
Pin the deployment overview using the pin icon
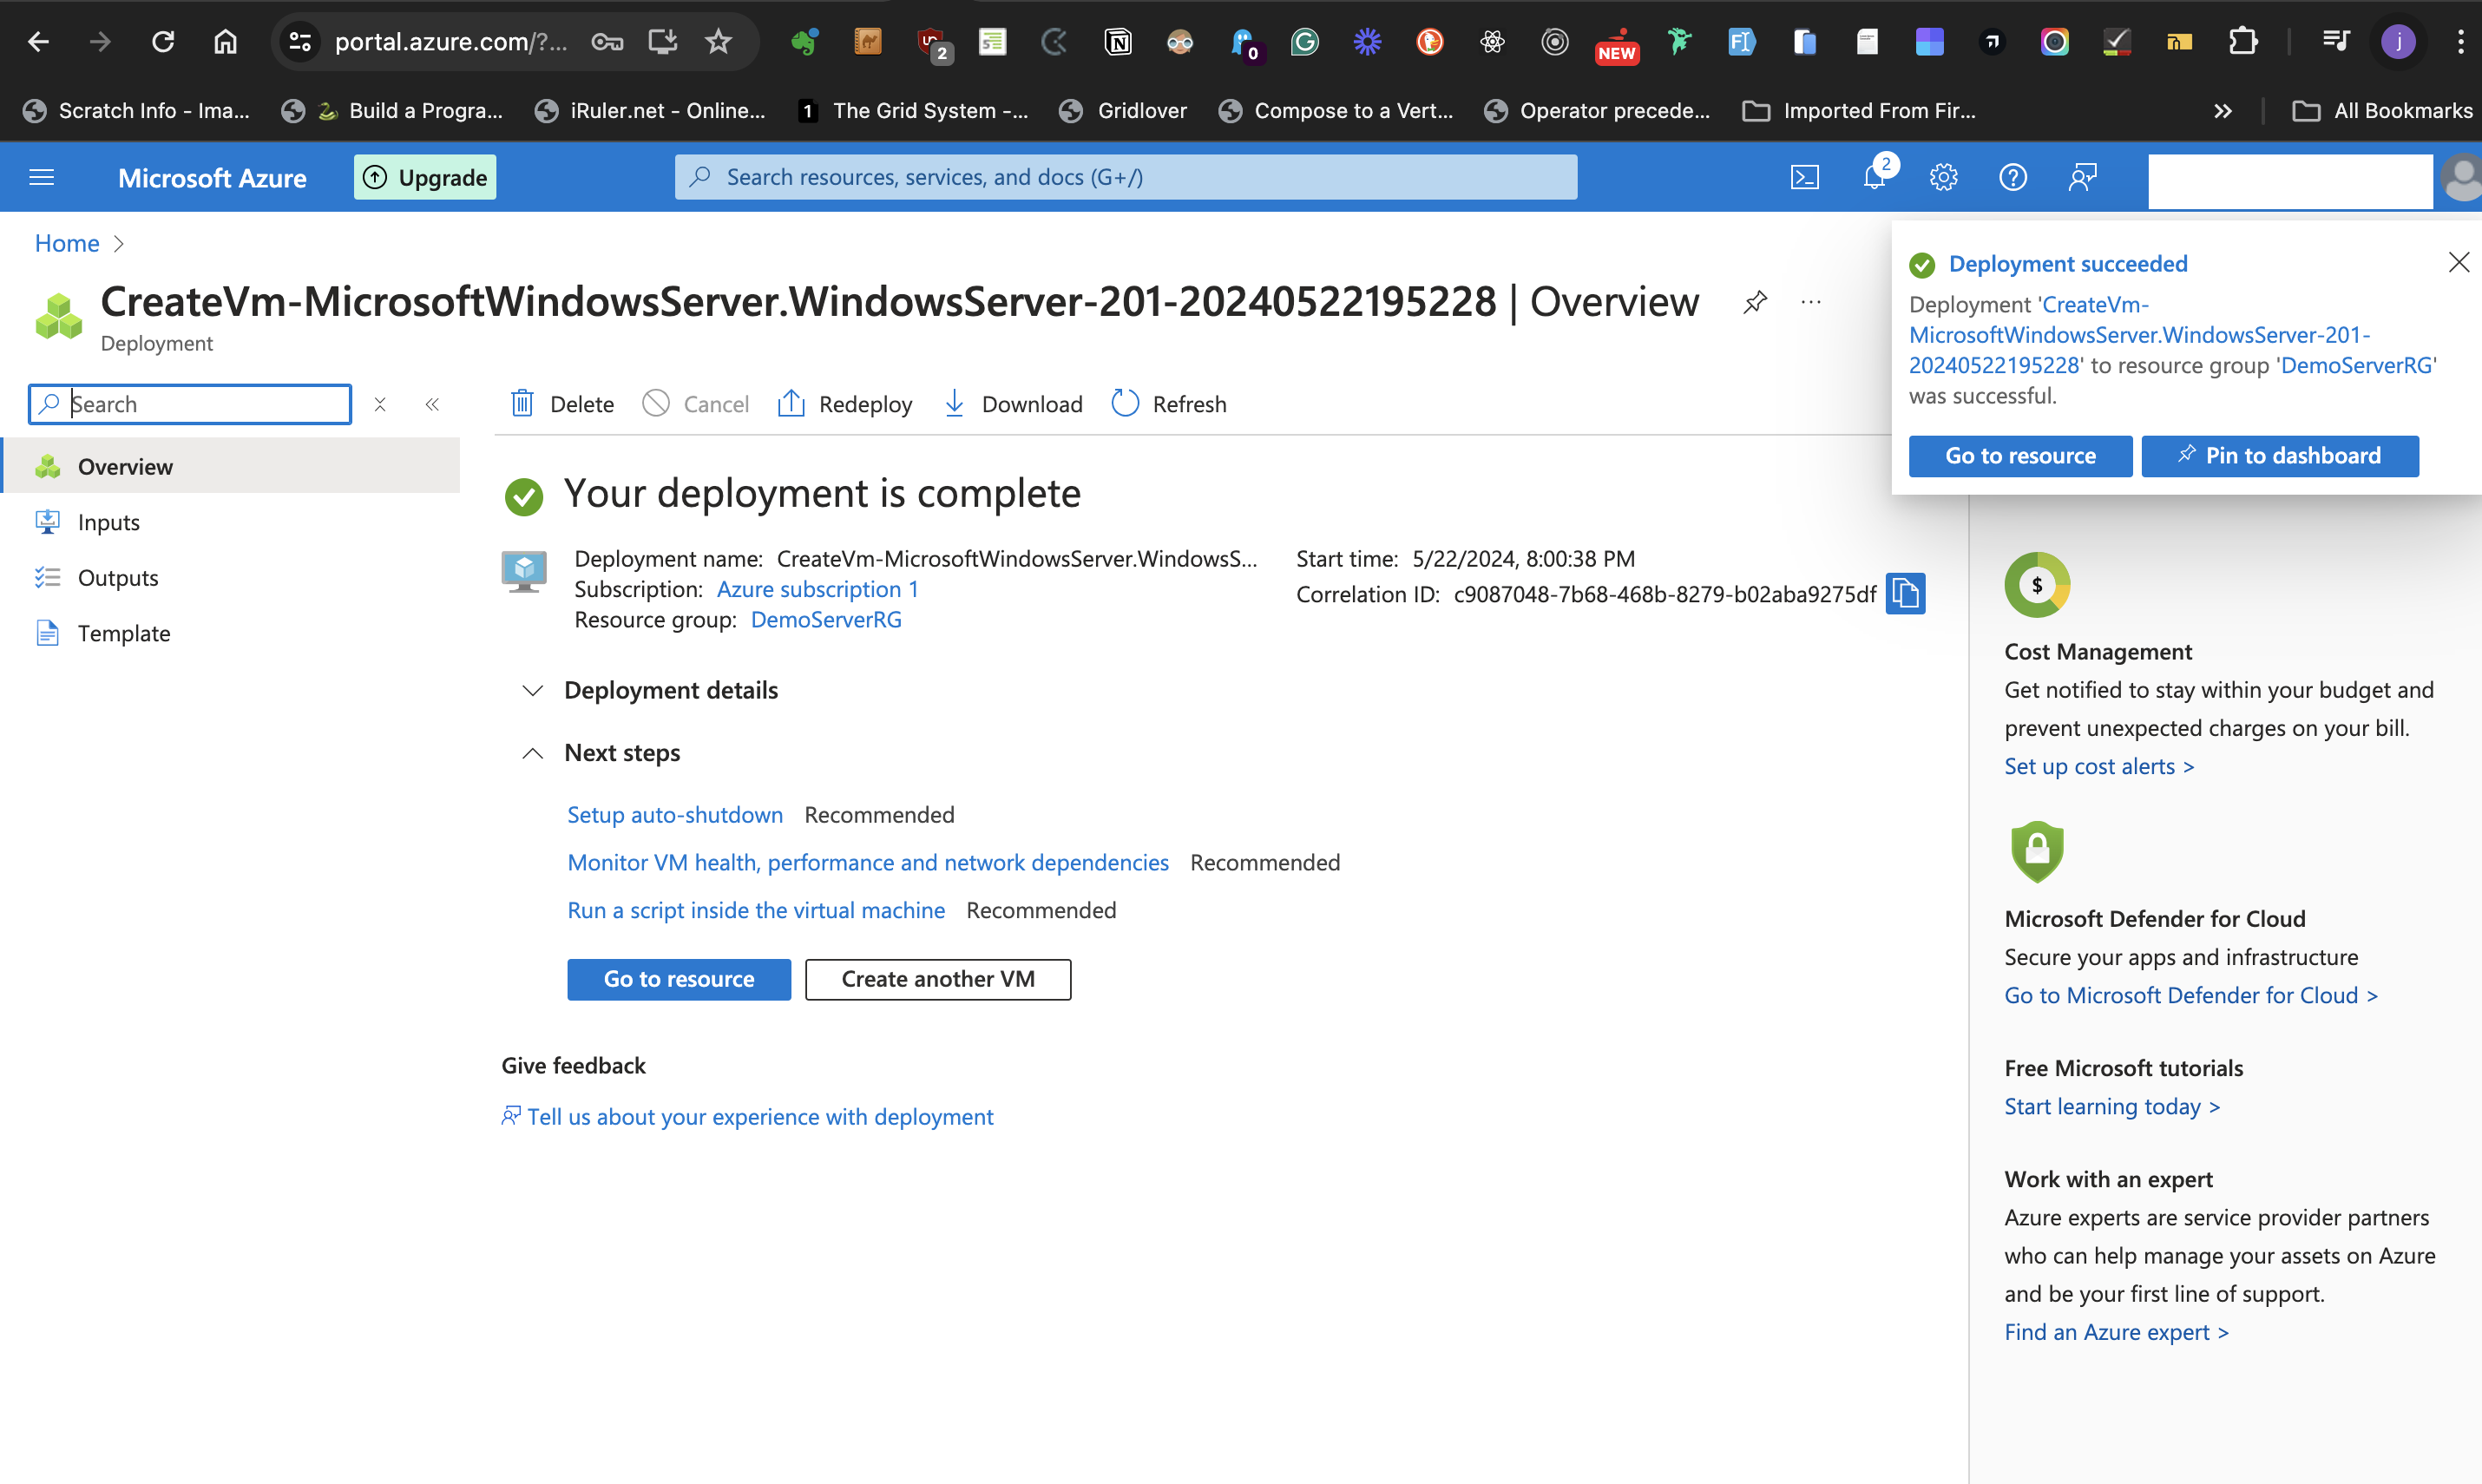[x=1755, y=302]
